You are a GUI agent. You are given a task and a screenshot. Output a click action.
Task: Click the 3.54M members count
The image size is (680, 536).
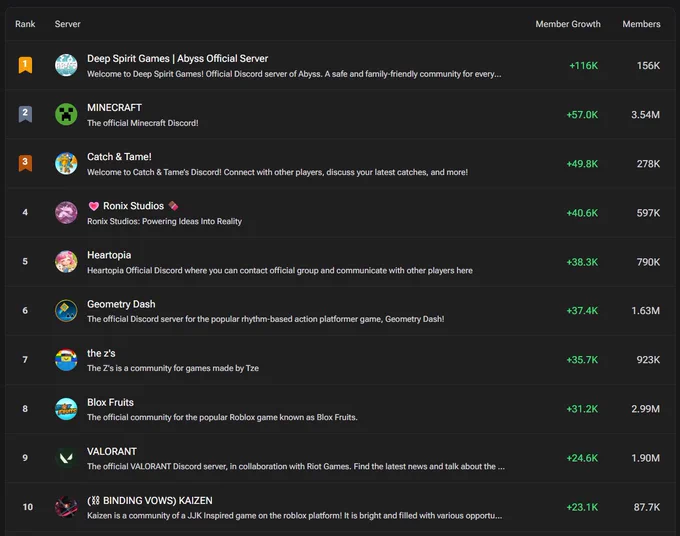click(645, 114)
